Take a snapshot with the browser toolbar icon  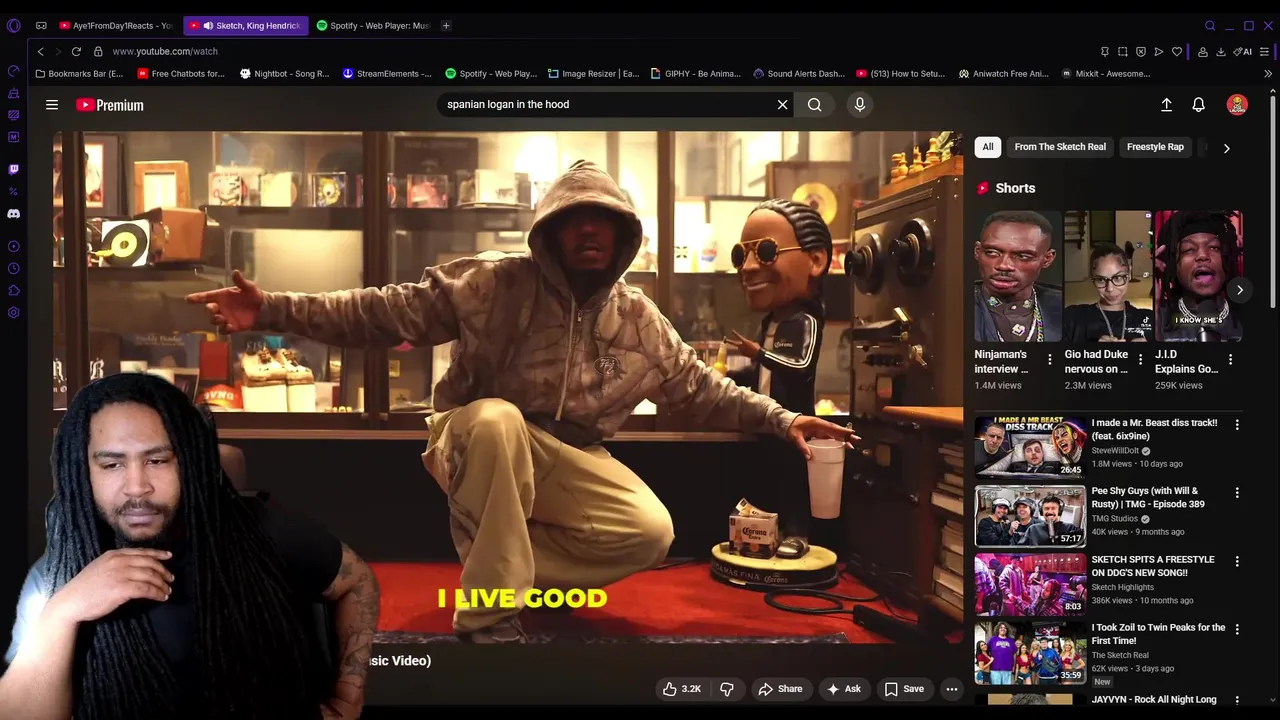coord(1123,51)
